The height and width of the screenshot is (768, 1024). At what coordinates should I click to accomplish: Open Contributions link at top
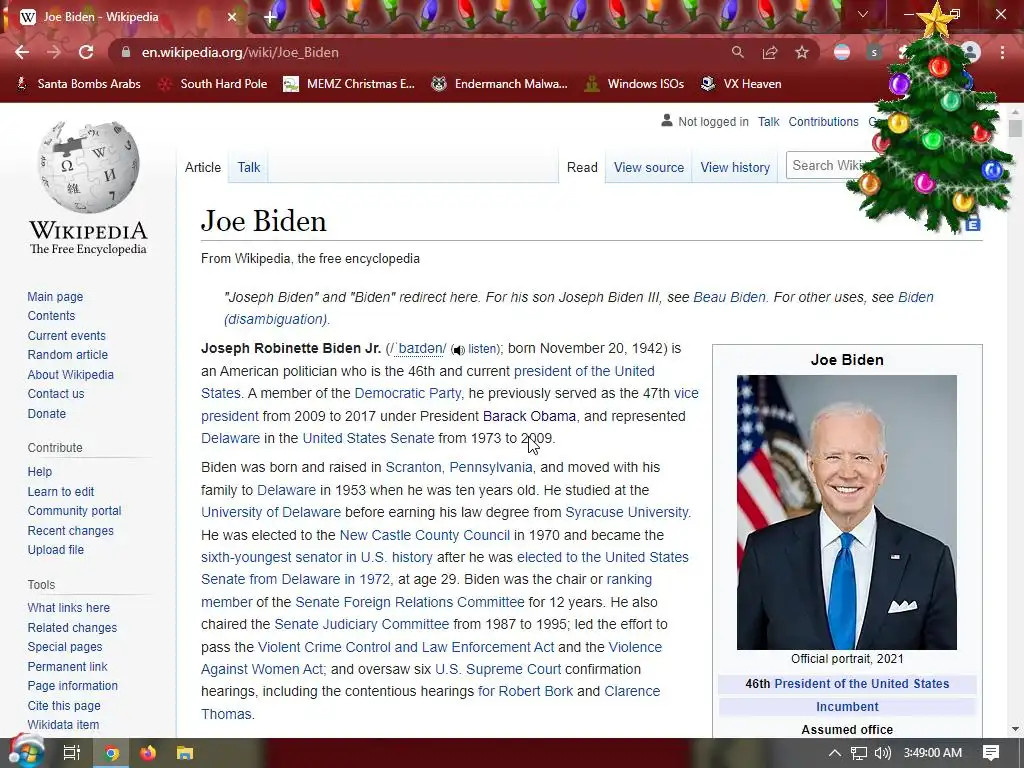pyautogui.click(x=823, y=121)
